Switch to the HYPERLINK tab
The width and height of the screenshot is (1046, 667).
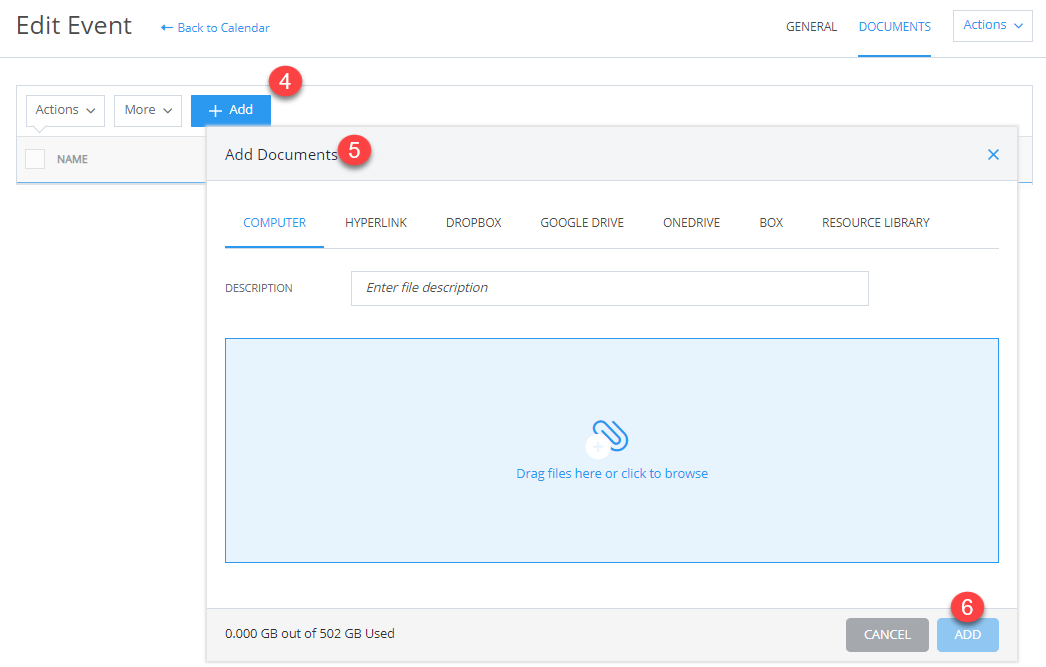coord(376,223)
